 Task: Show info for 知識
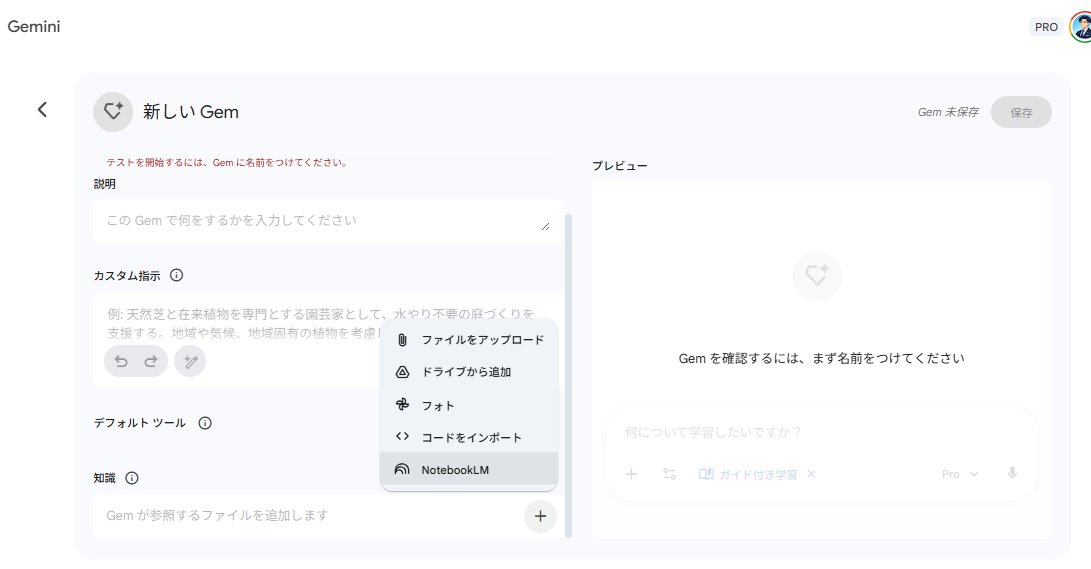[132, 478]
